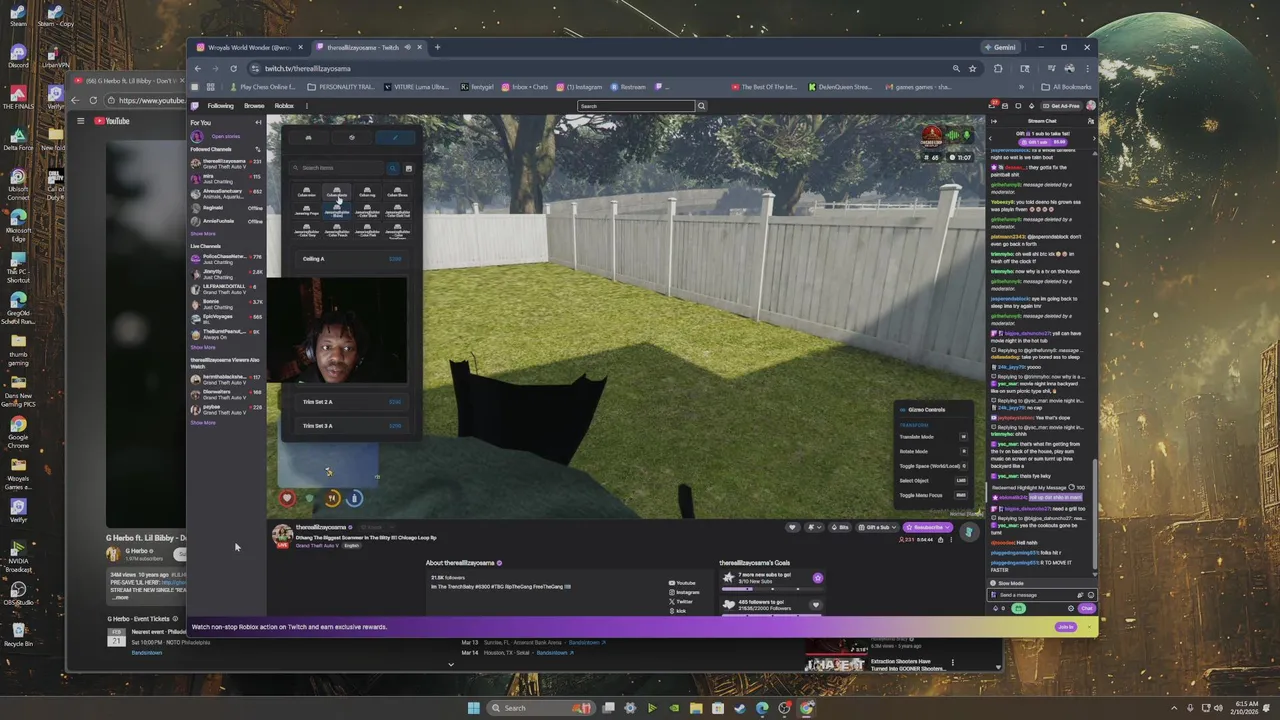Viewport: 1280px width, 720px height.
Task: Toggle the notifications bell next to follow
Action: [814, 527]
